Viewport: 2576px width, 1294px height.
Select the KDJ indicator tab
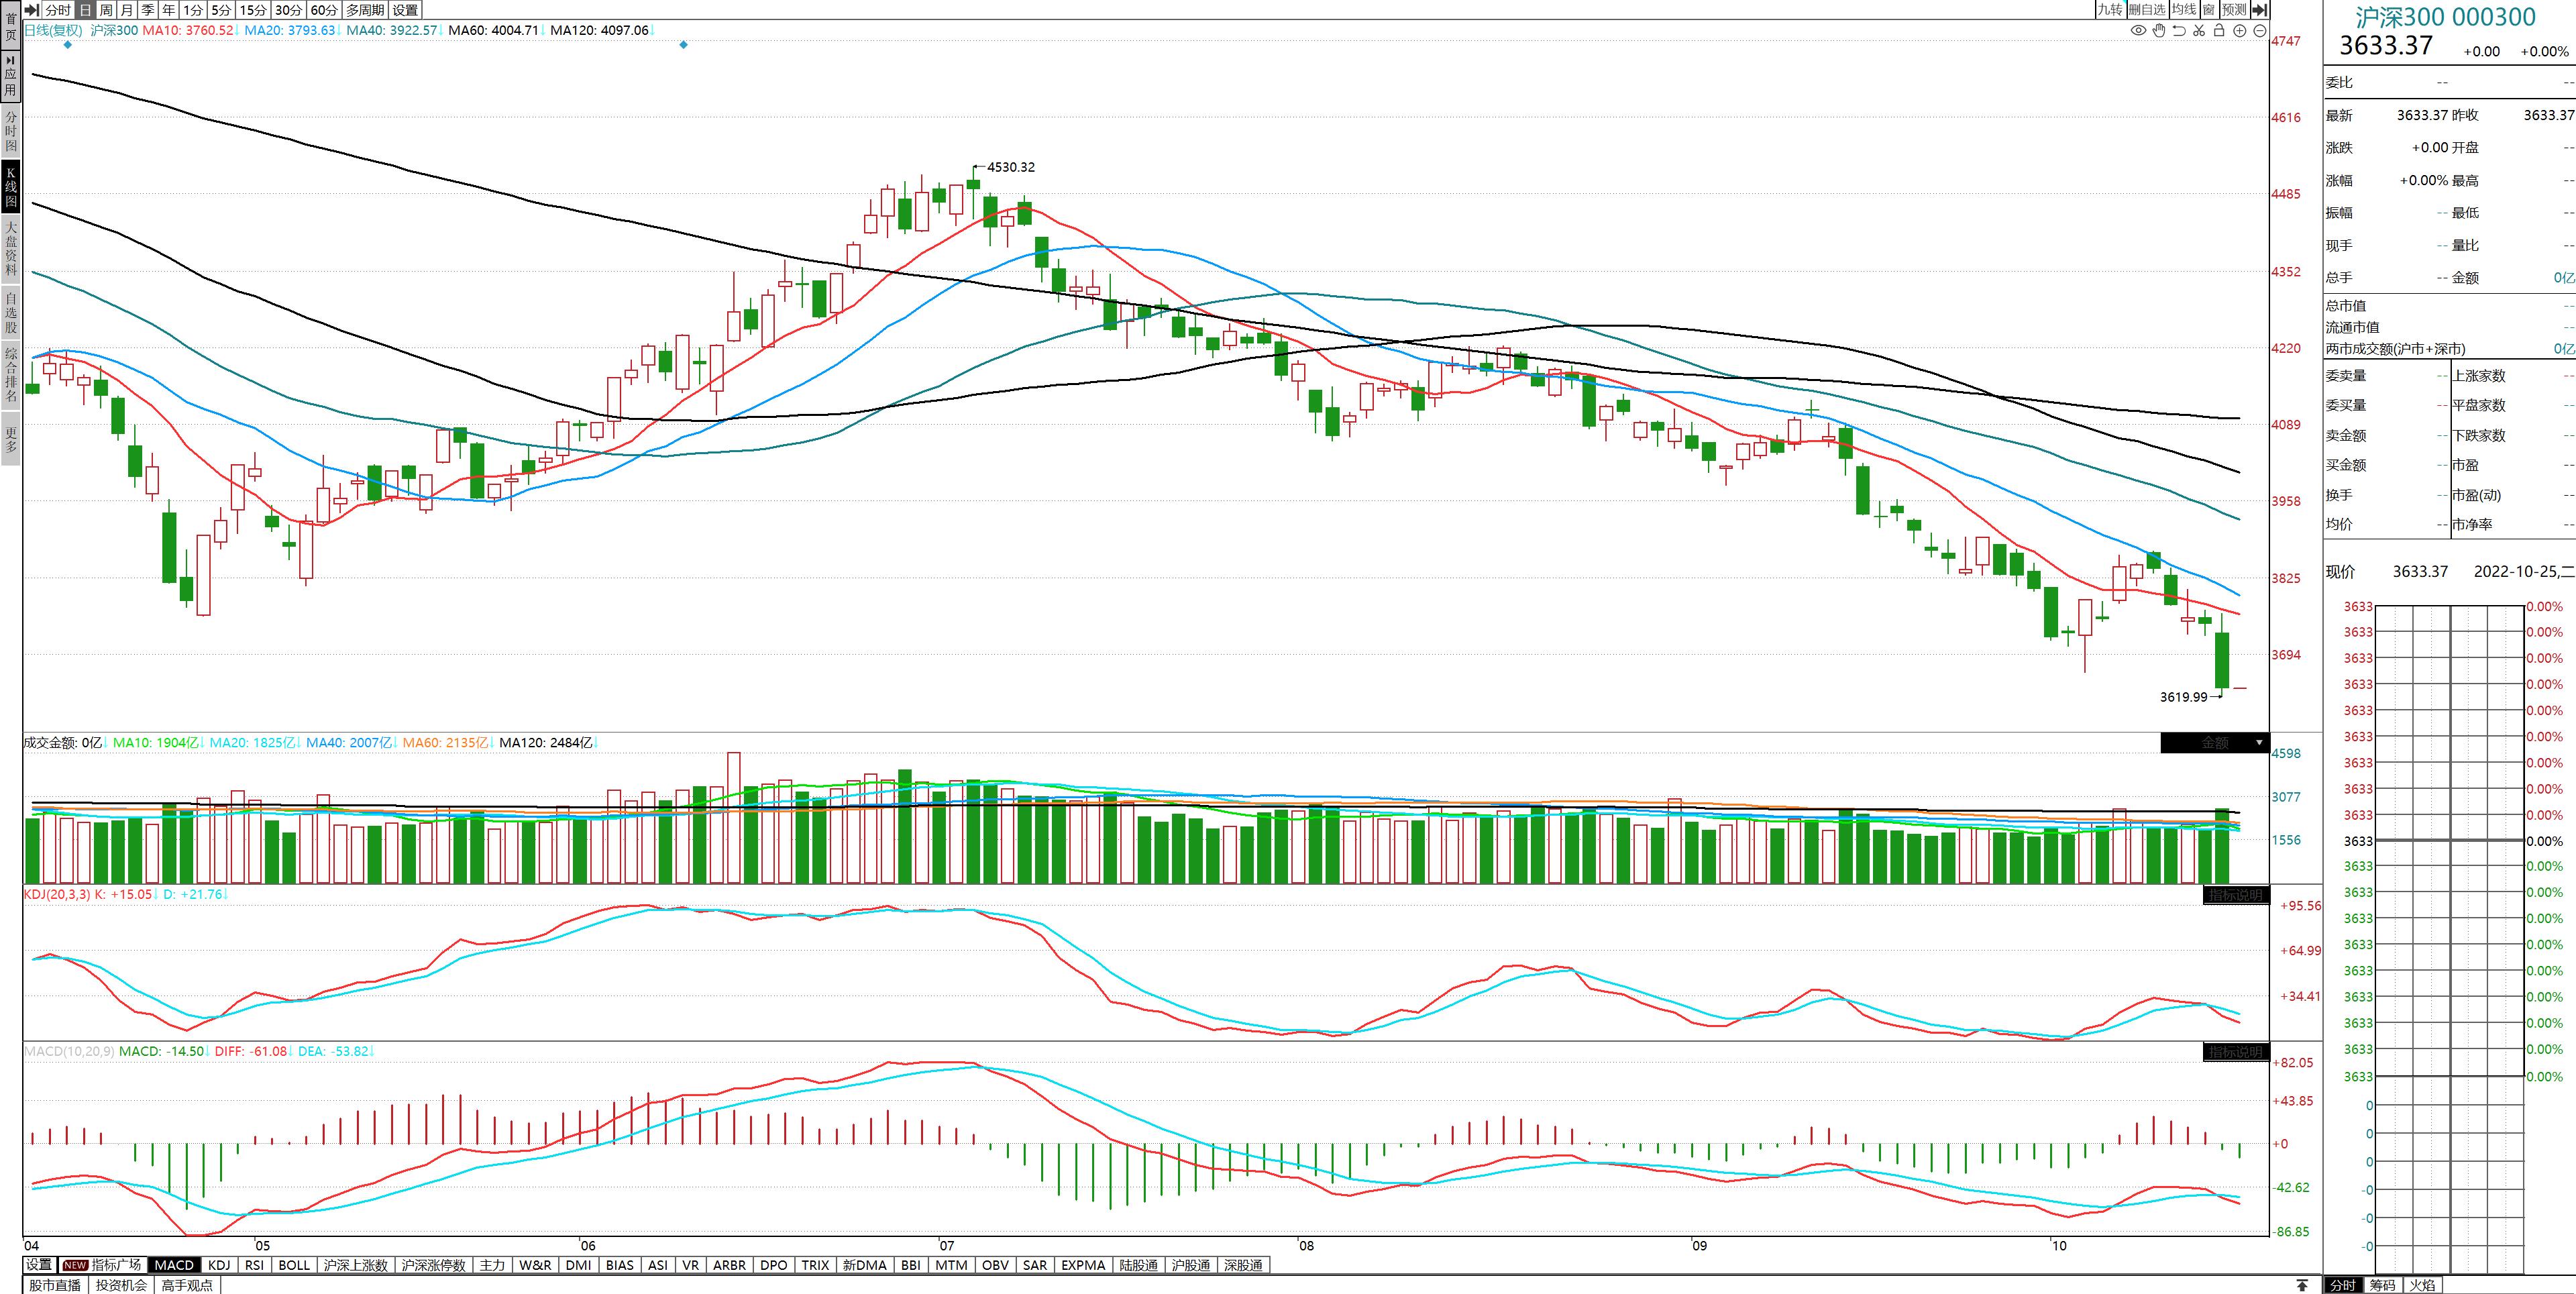[219, 1265]
